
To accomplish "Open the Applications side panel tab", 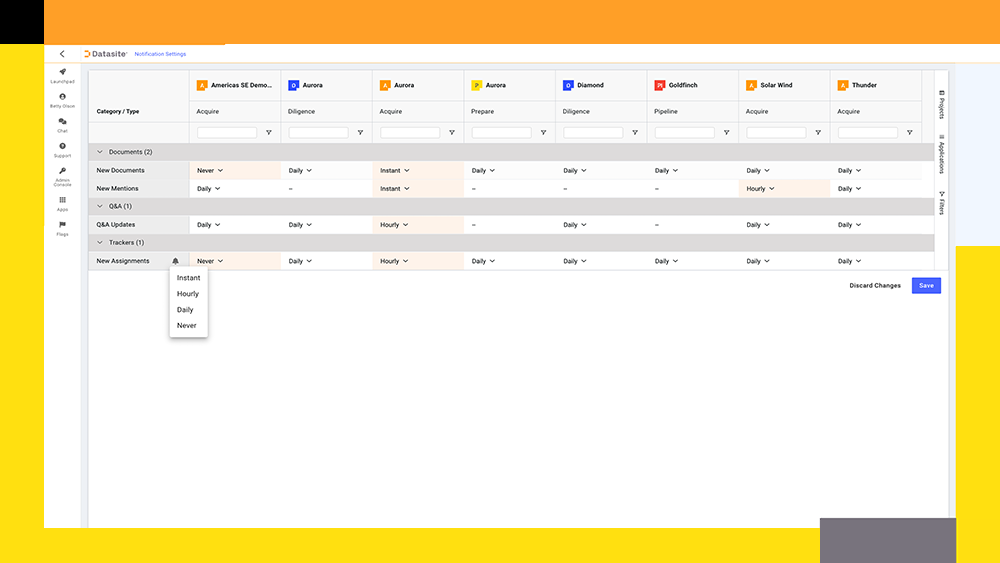I will pyautogui.click(x=942, y=154).
